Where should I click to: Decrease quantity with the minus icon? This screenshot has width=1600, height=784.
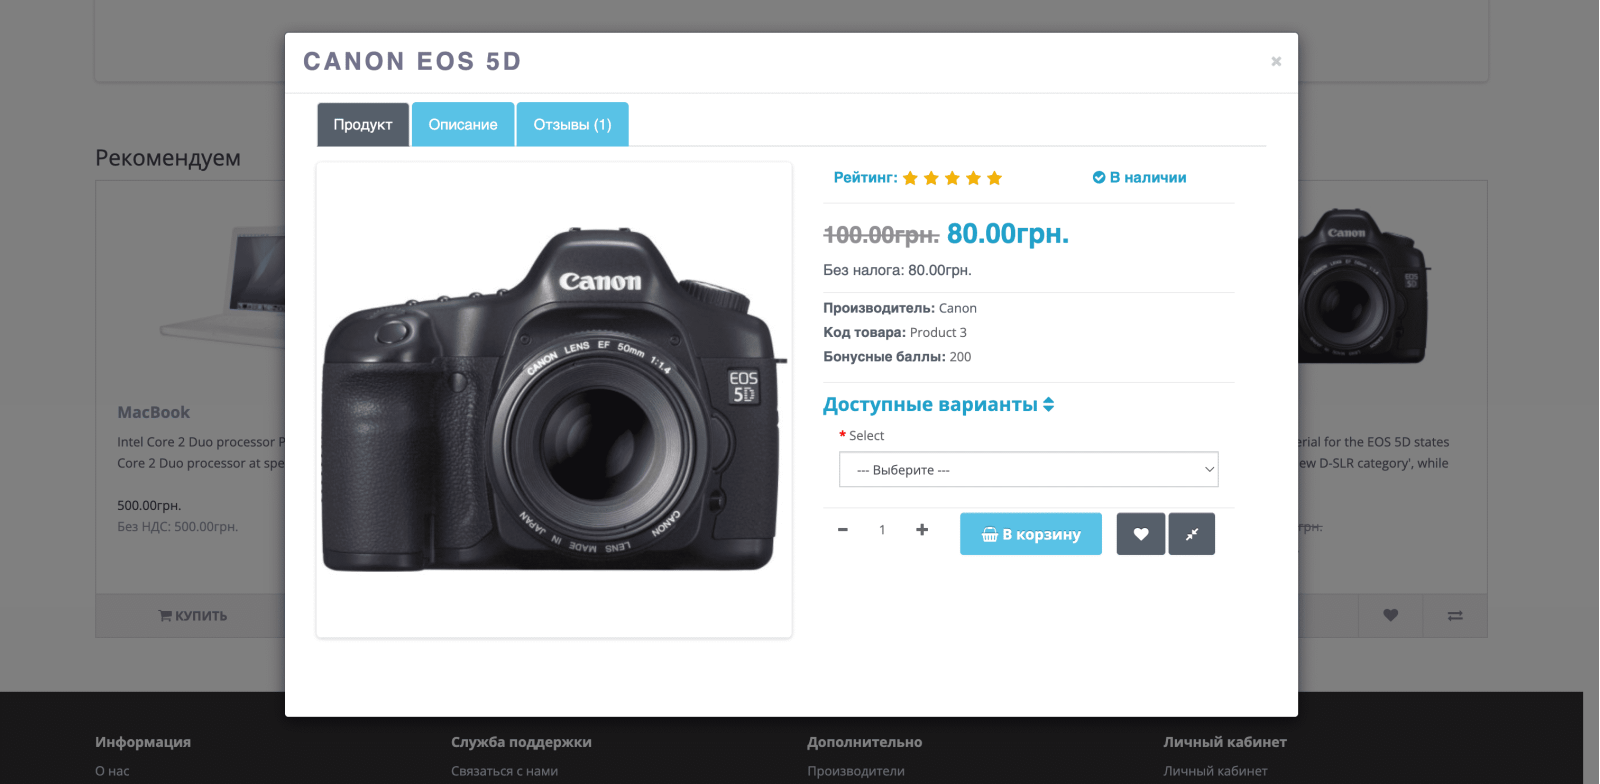pyautogui.click(x=843, y=530)
